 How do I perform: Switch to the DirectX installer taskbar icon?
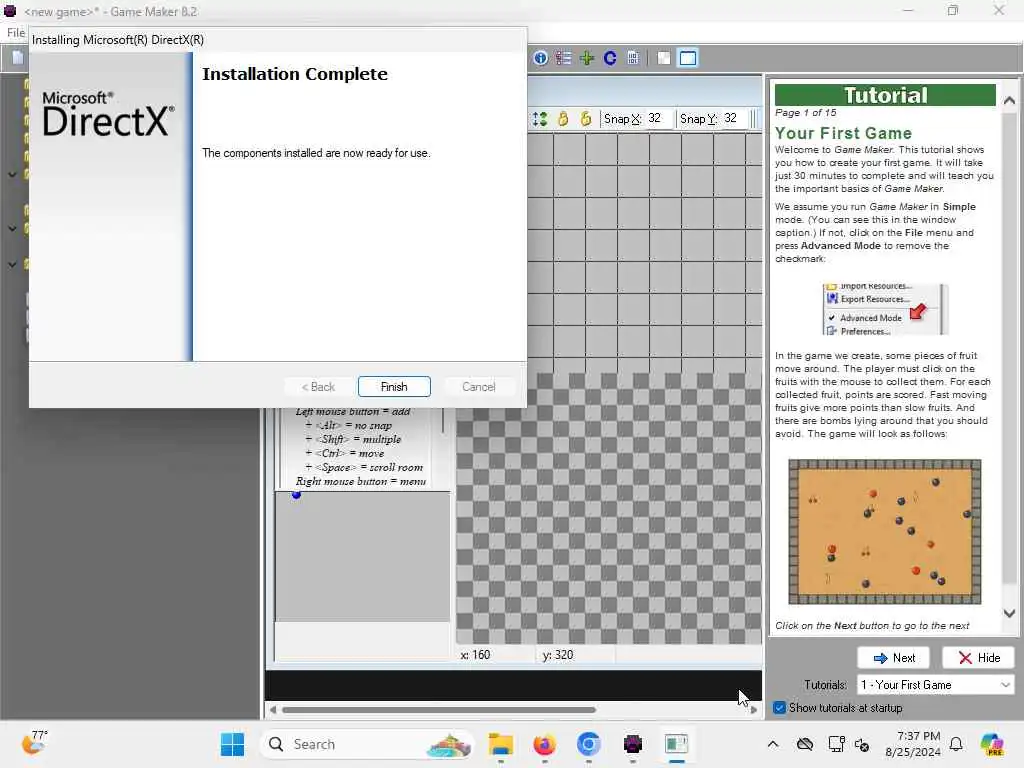pyautogui.click(x=677, y=744)
